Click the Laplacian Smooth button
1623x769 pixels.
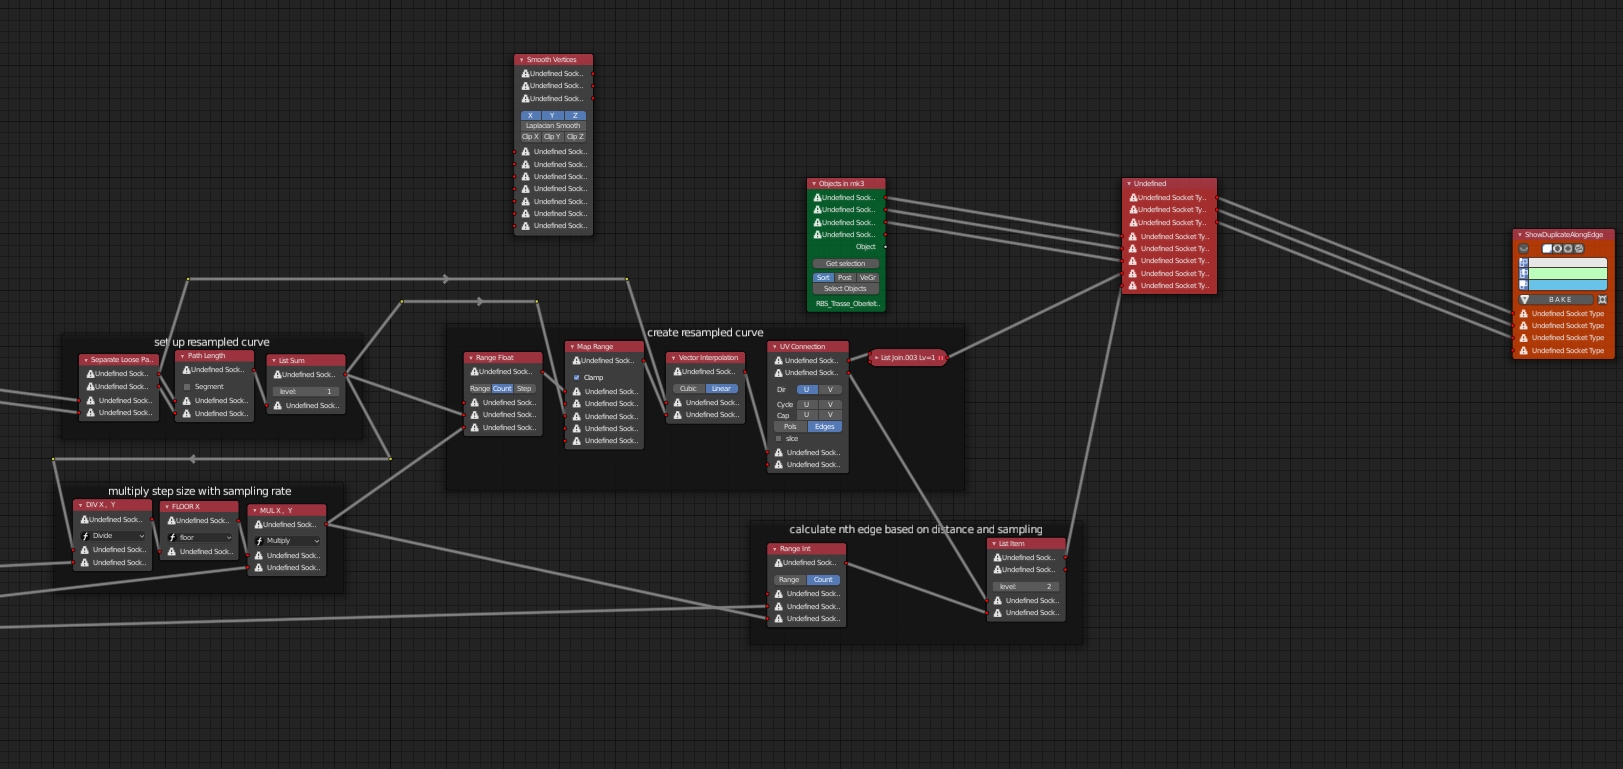(x=553, y=126)
